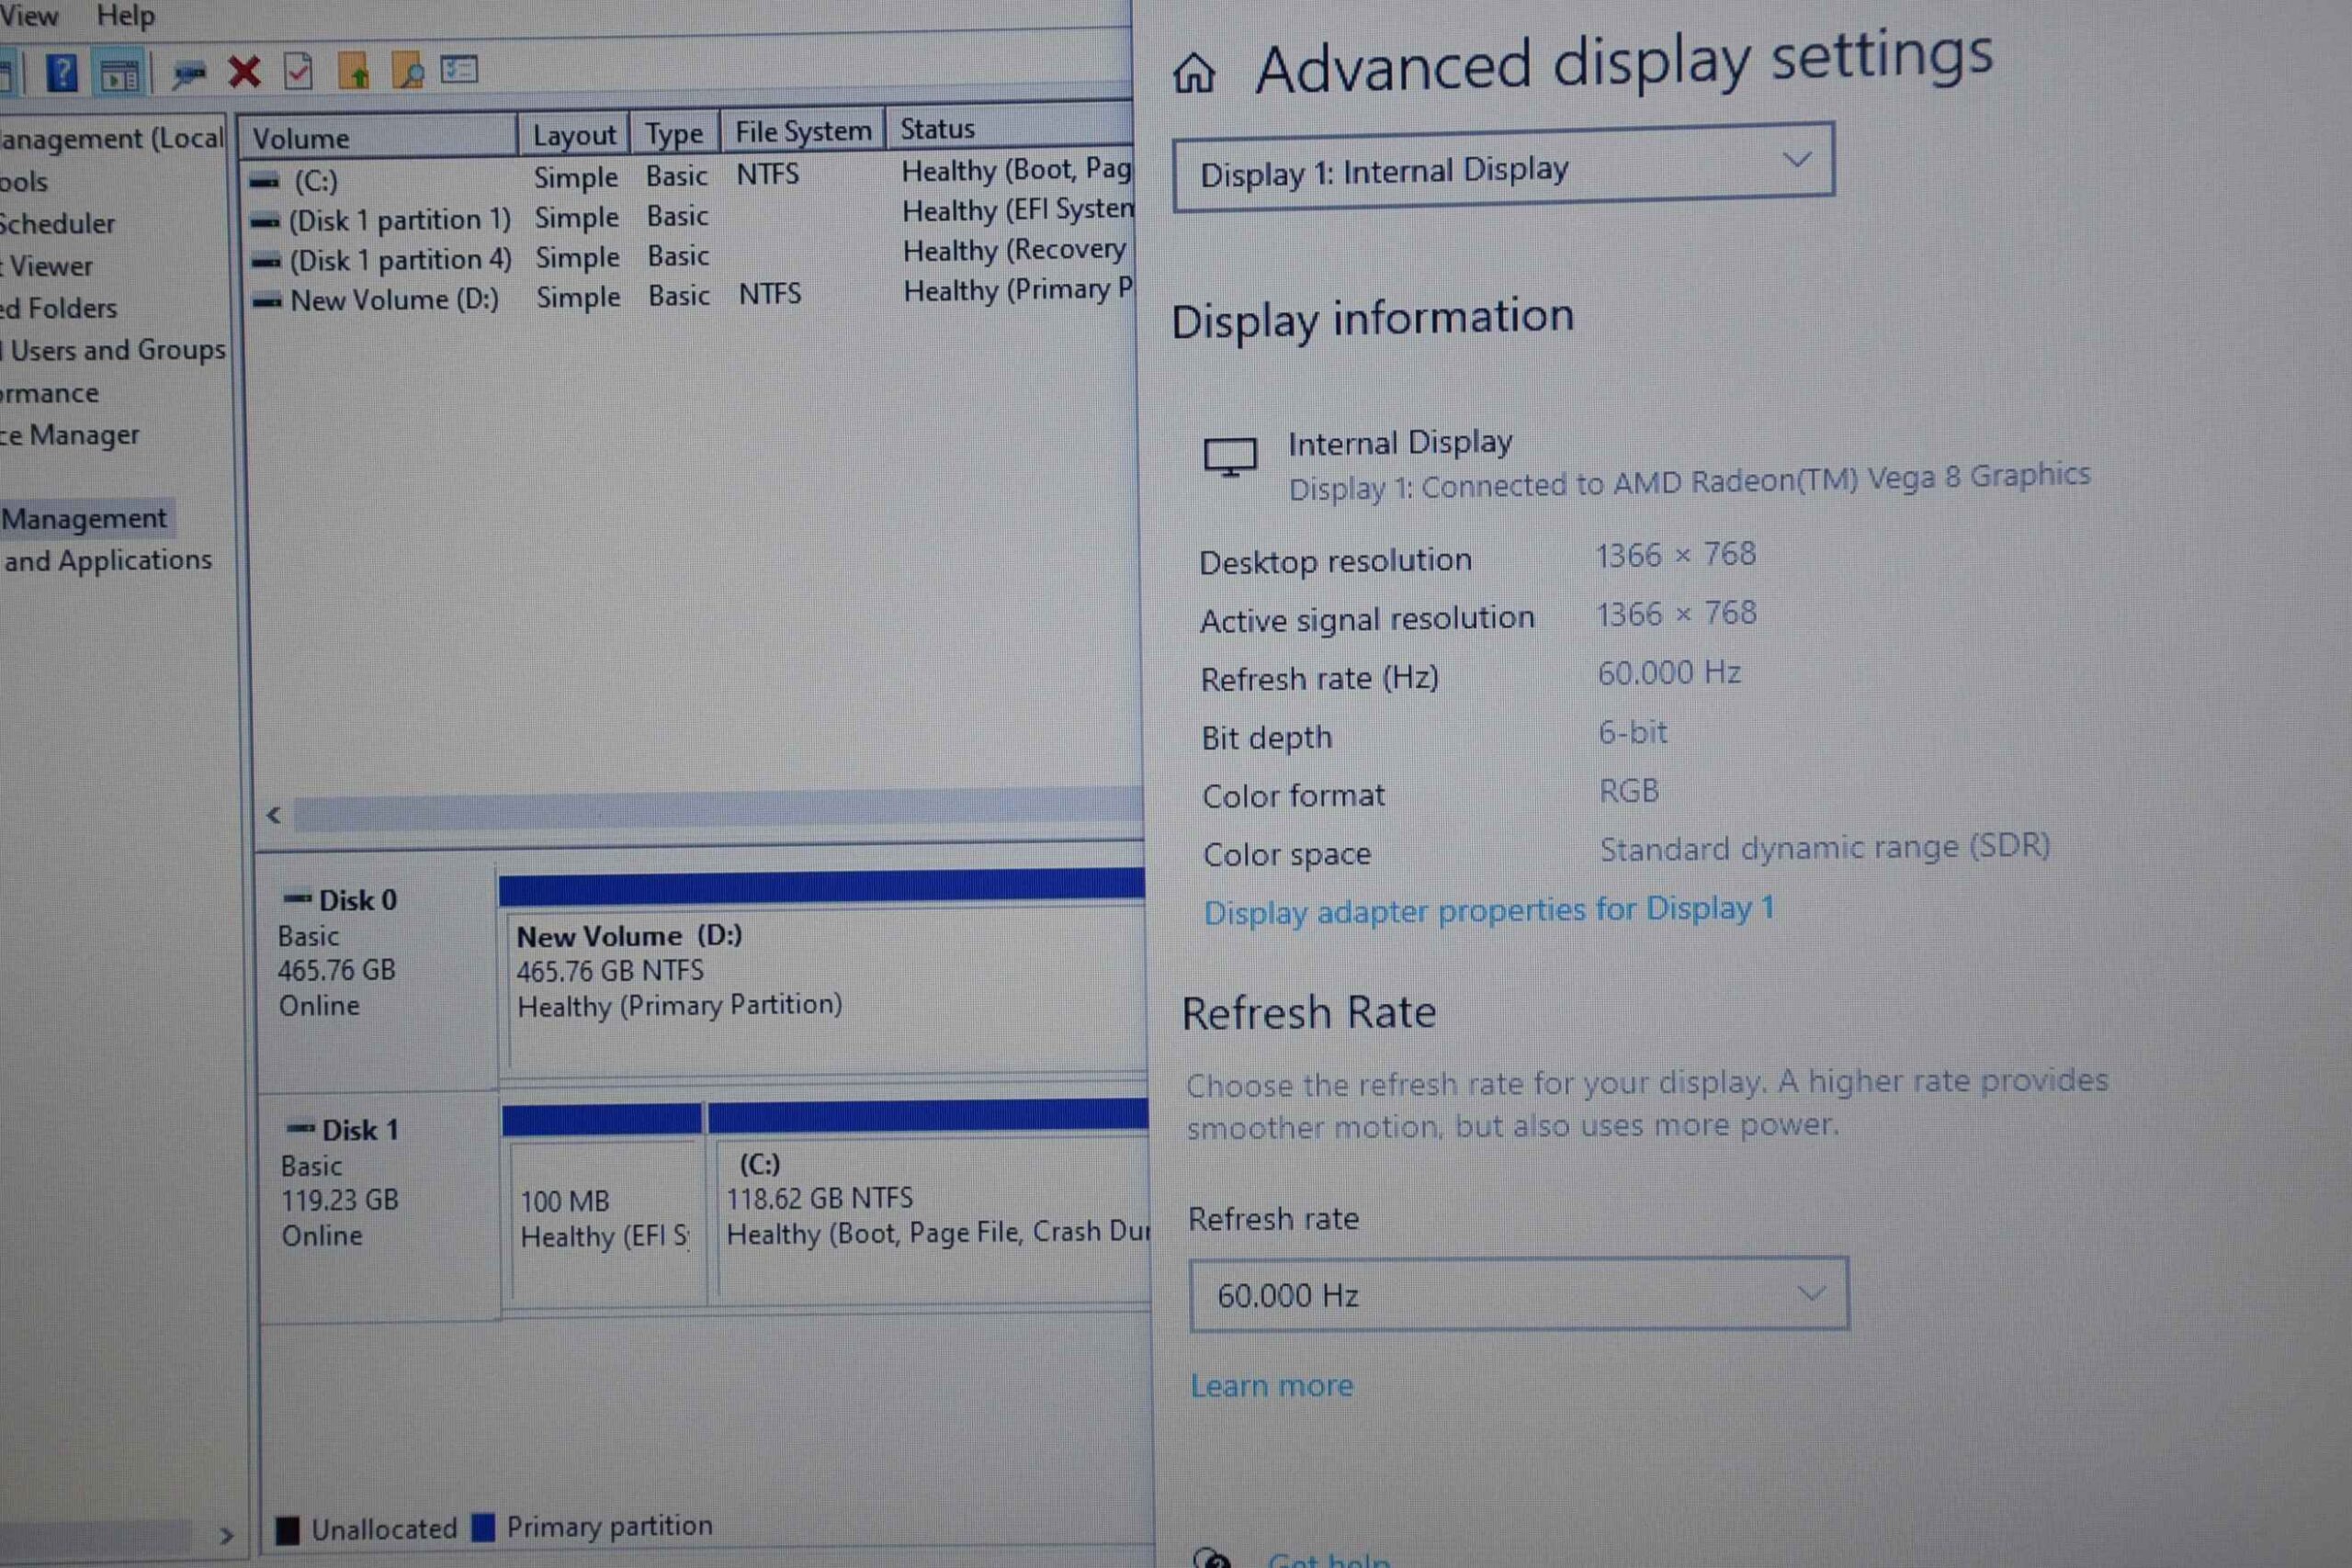Open Display adapter properties for Display 1 link

1489,910
